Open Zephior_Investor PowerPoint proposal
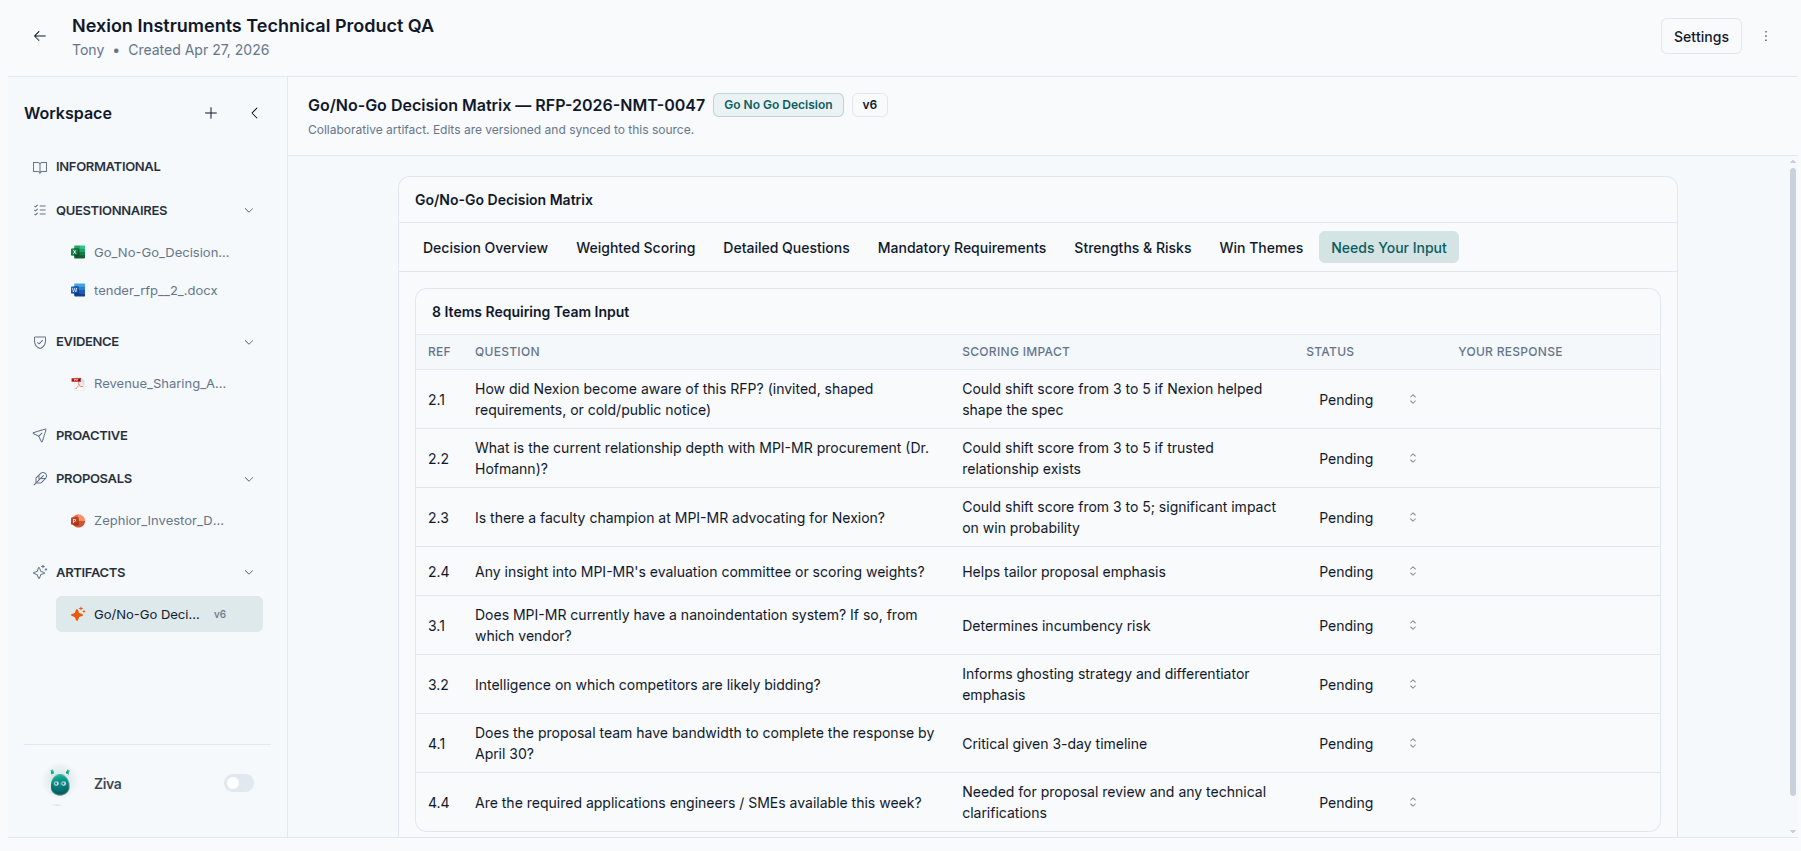Image resolution: width=1801 pixels, height=851 pixels. (158, 520)
